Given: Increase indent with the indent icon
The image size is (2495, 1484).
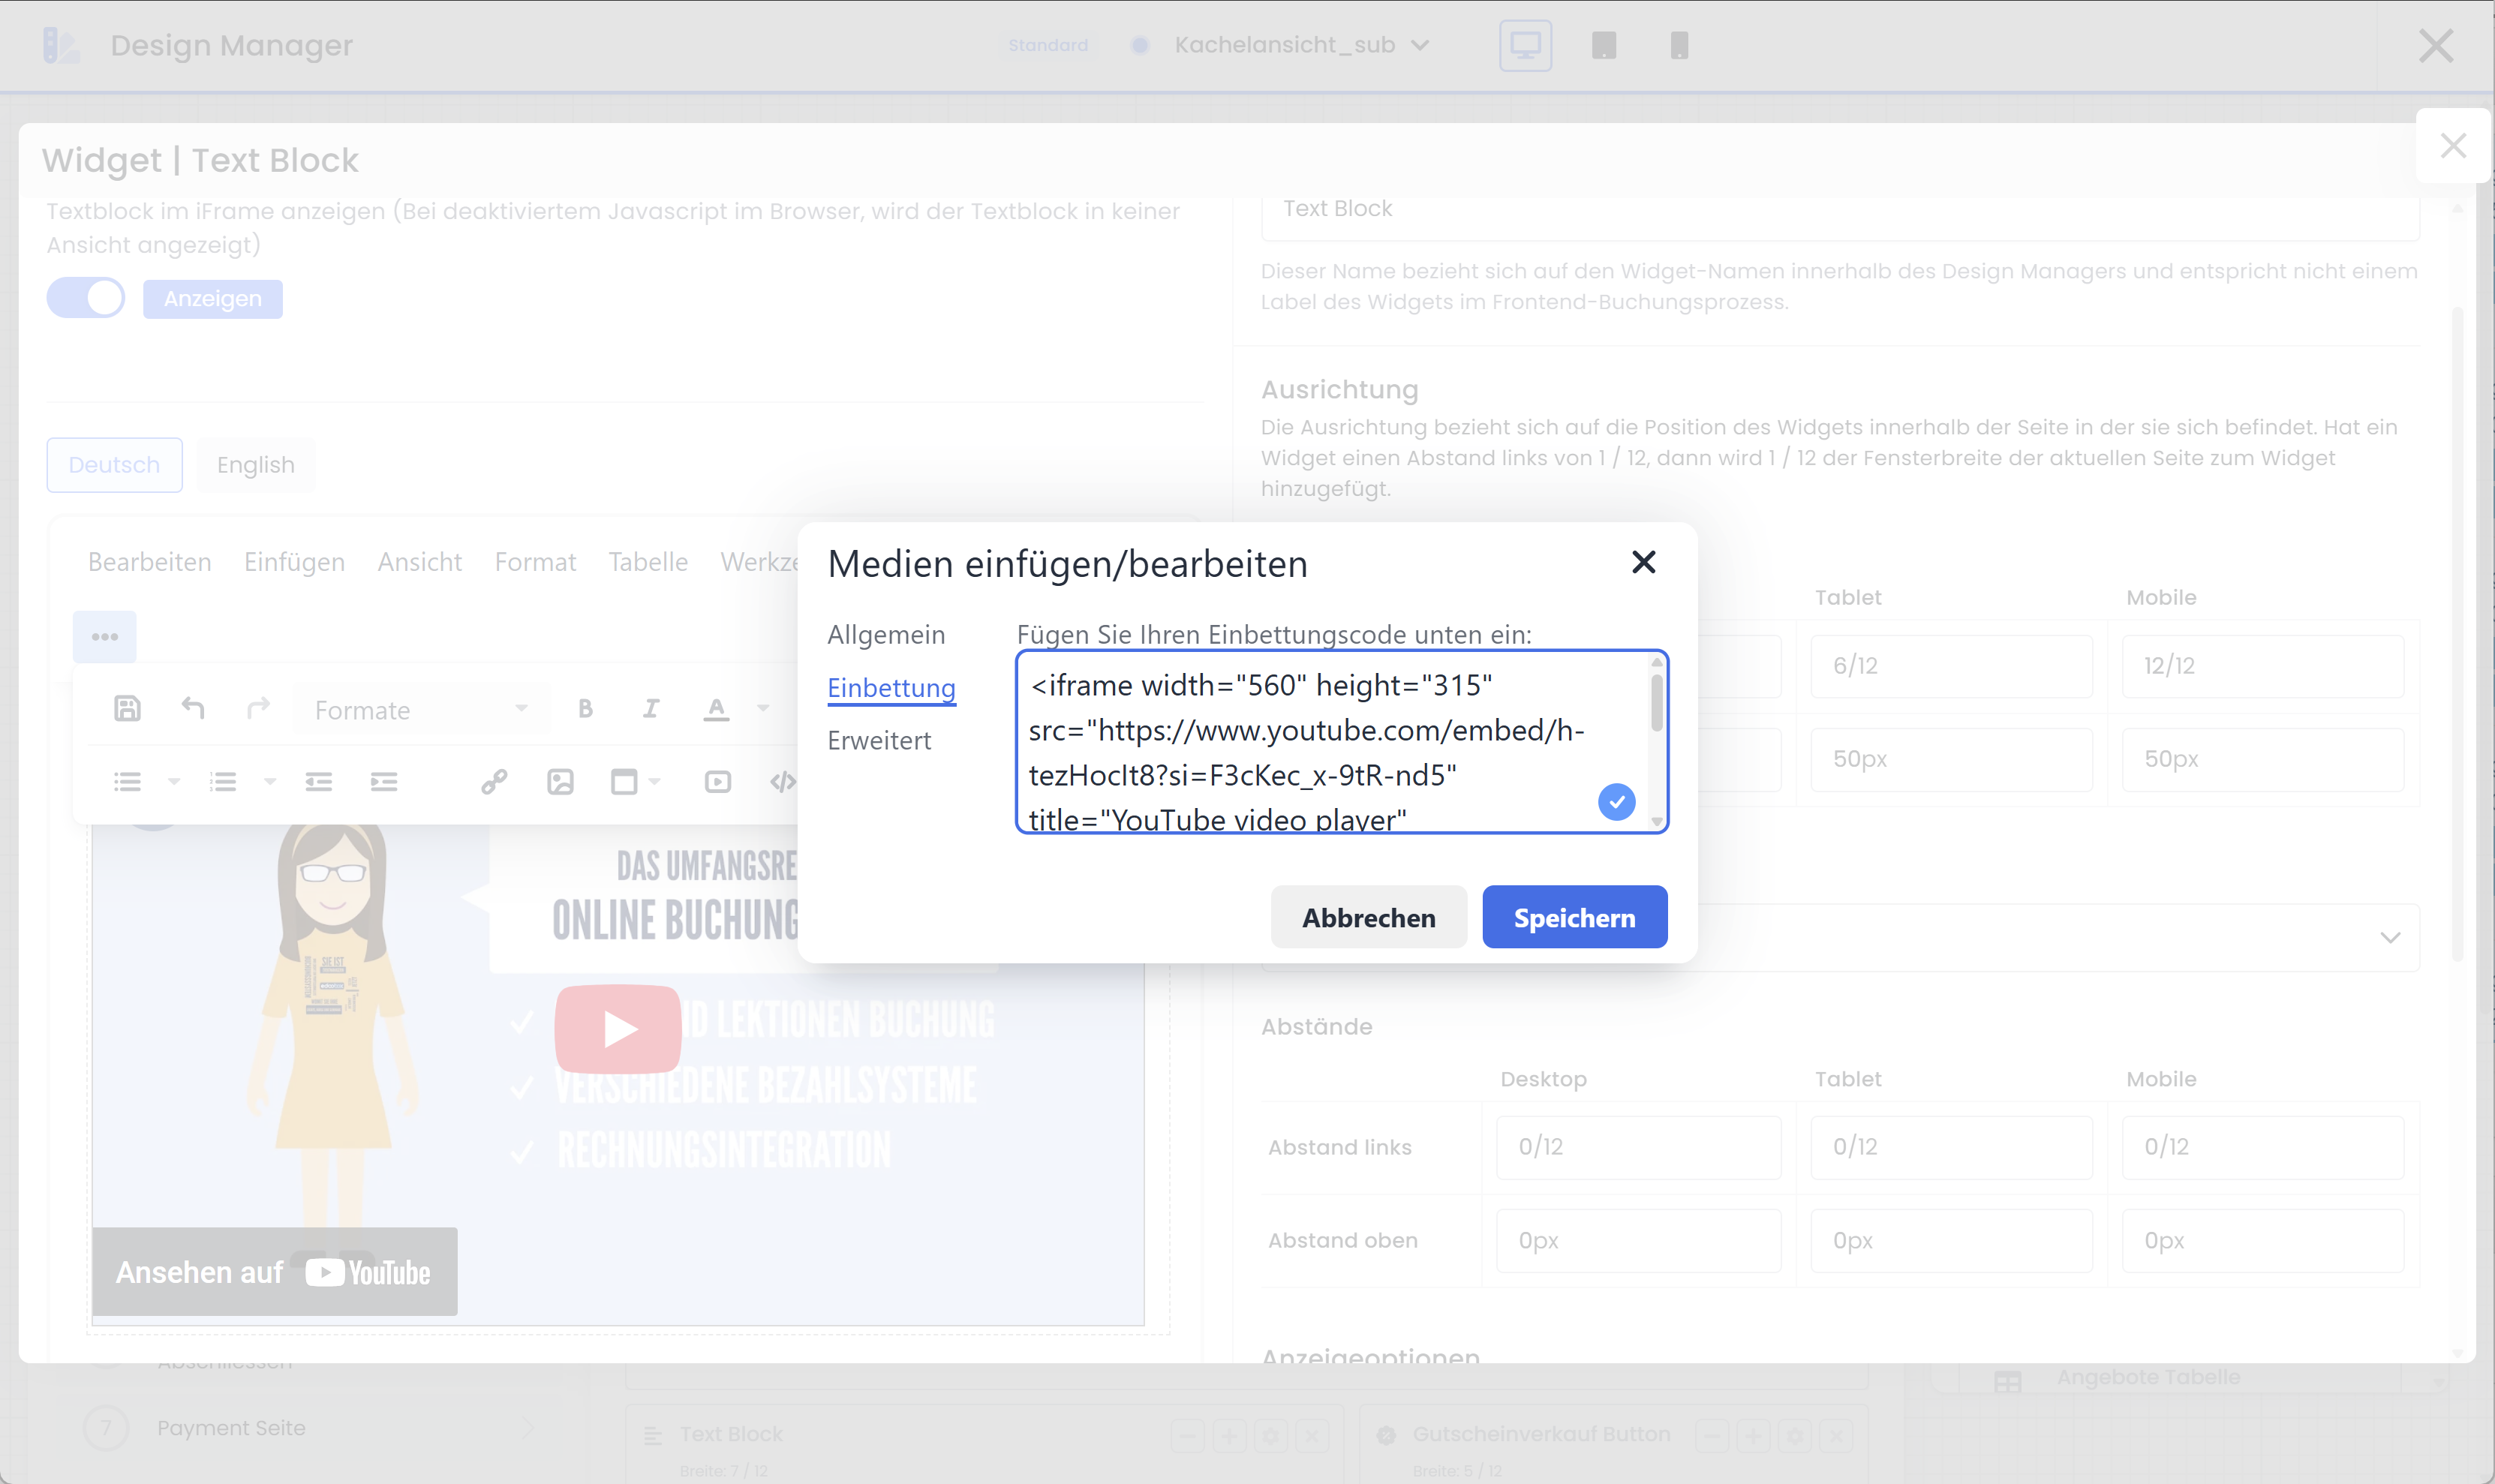Looking at the screenshot, I should tap(384, 782).
